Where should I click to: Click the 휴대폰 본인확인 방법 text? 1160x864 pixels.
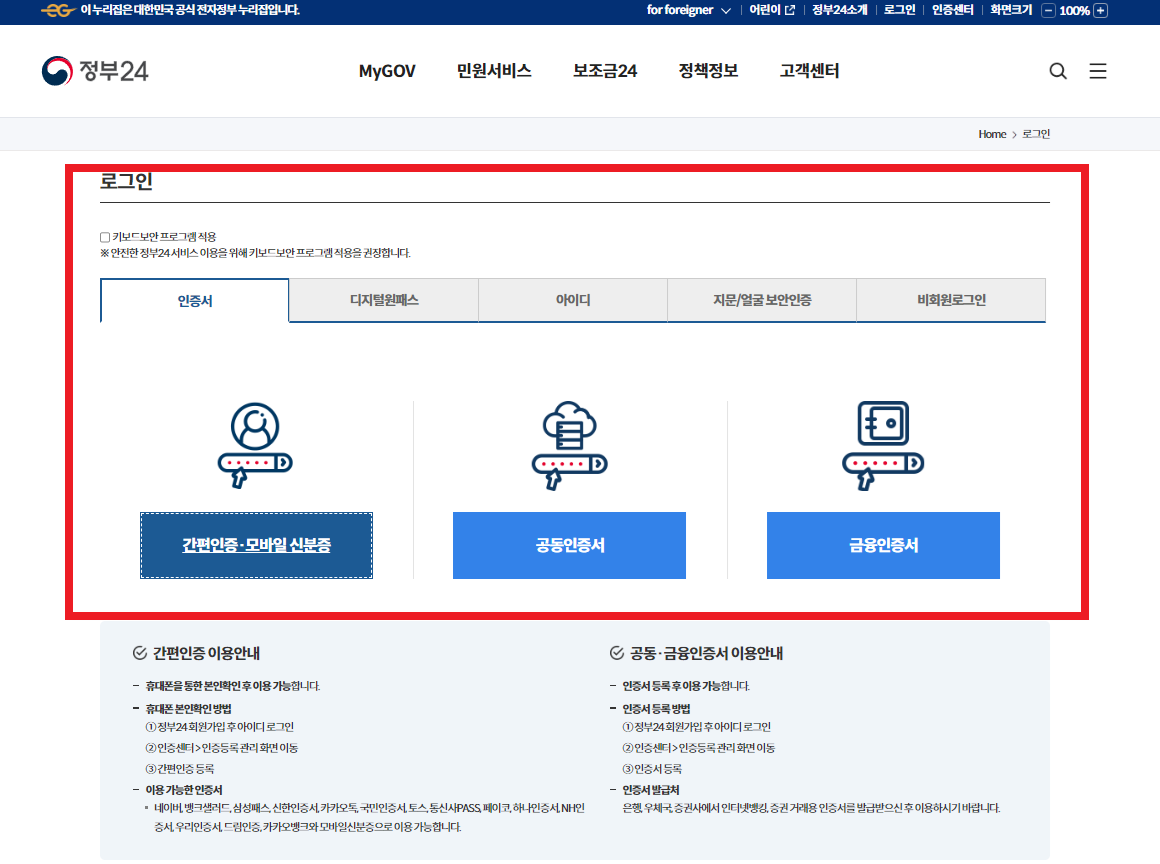coord(189,709)
